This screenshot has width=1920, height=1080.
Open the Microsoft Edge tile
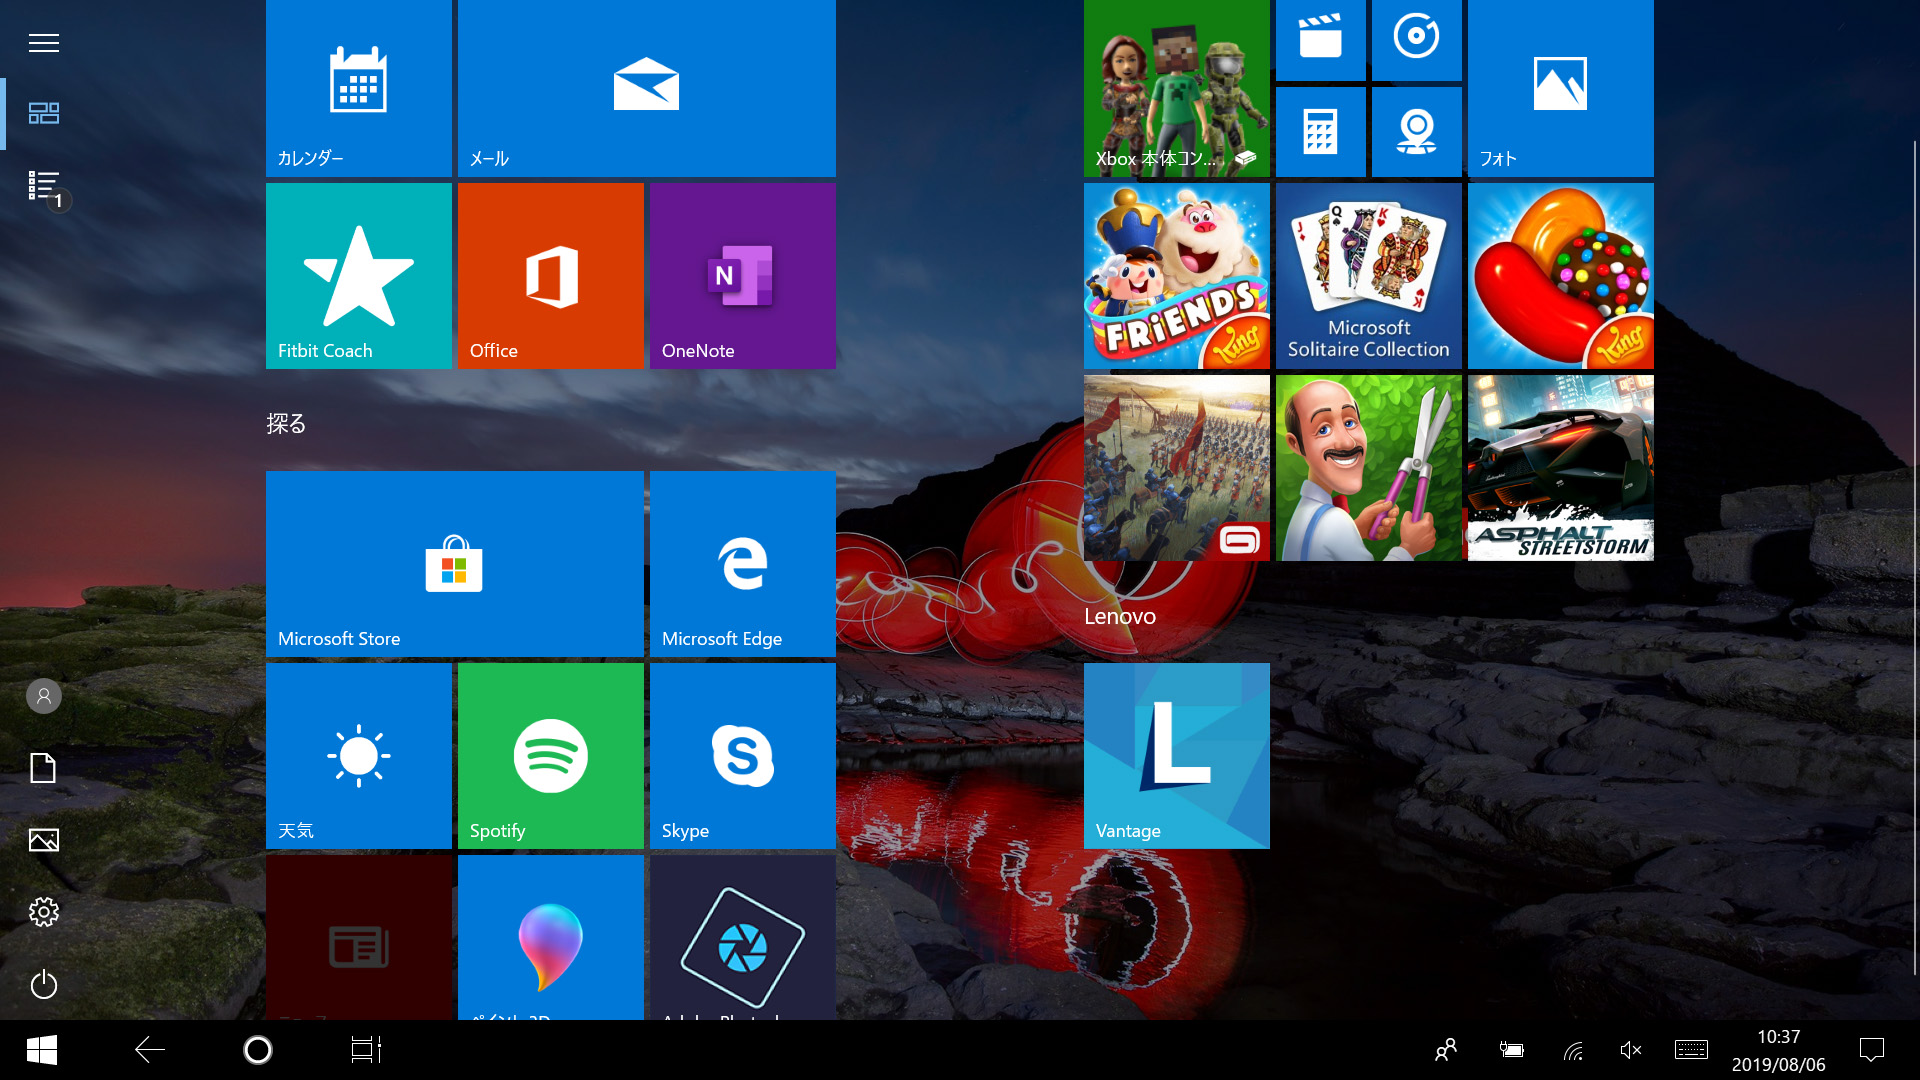742,564
